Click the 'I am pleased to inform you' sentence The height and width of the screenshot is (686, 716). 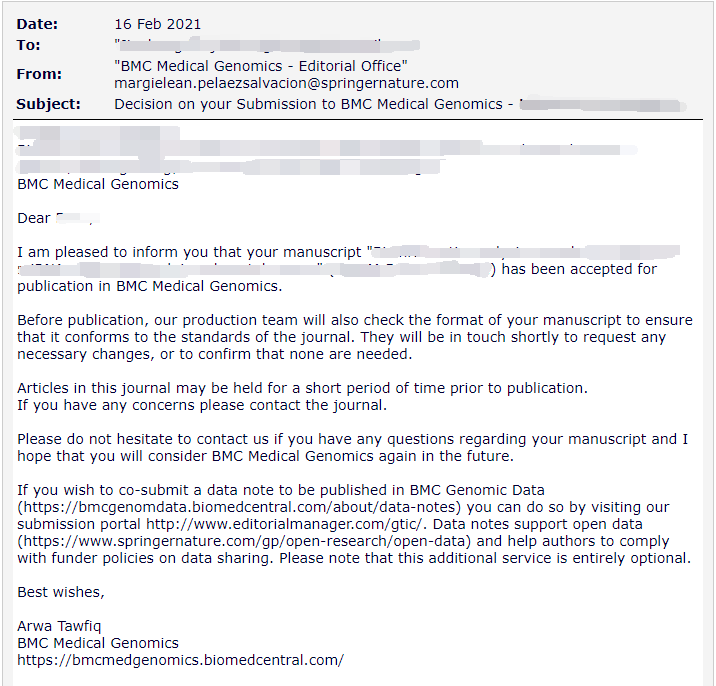tap(348, 269)
